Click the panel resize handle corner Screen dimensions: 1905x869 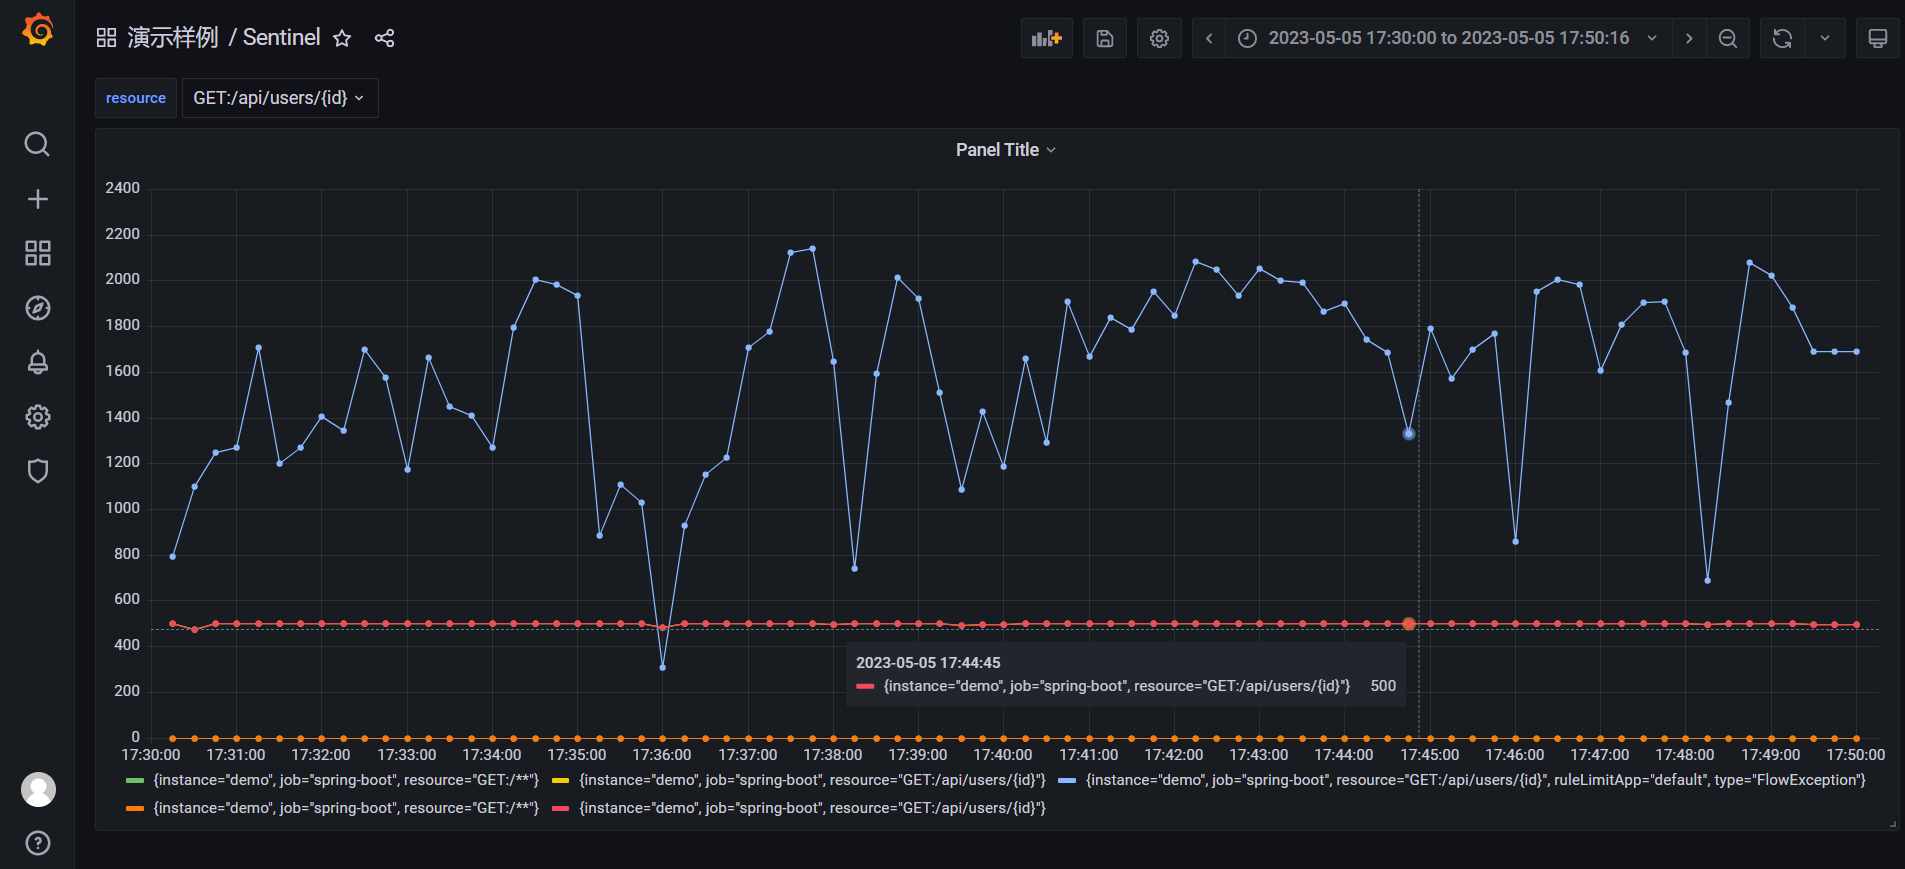point(1893,824)
